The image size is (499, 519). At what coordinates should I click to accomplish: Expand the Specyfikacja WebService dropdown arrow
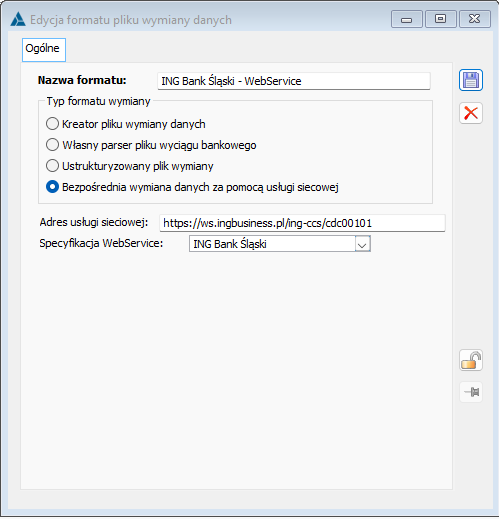point(362,244)
